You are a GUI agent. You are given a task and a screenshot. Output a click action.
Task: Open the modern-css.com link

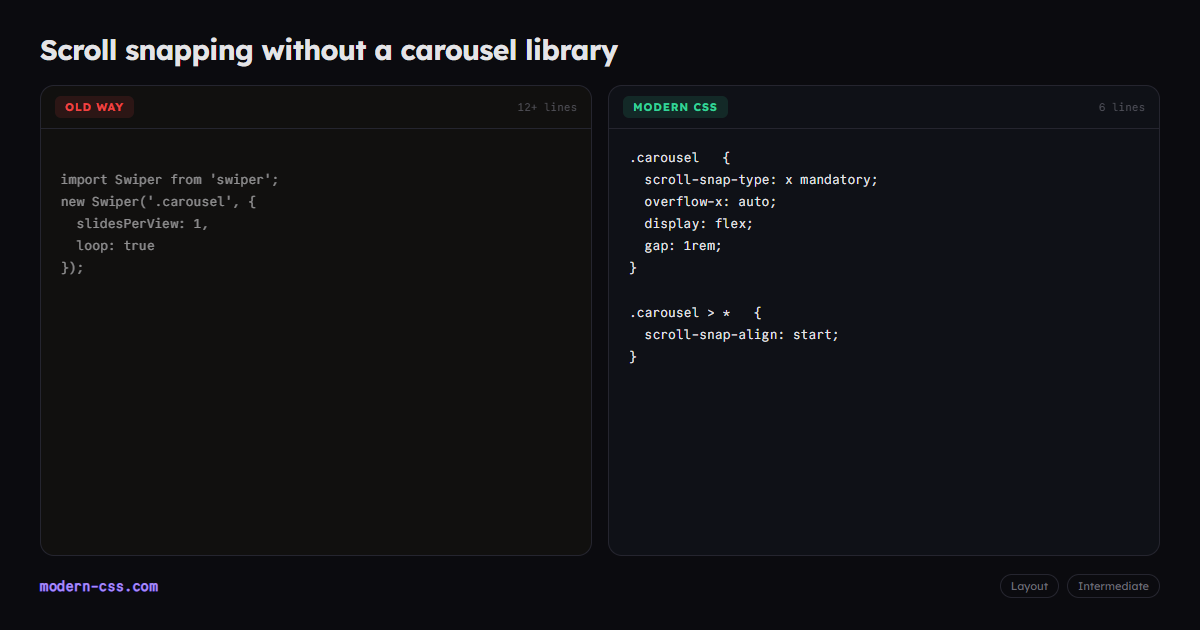(x=99, y=587)
